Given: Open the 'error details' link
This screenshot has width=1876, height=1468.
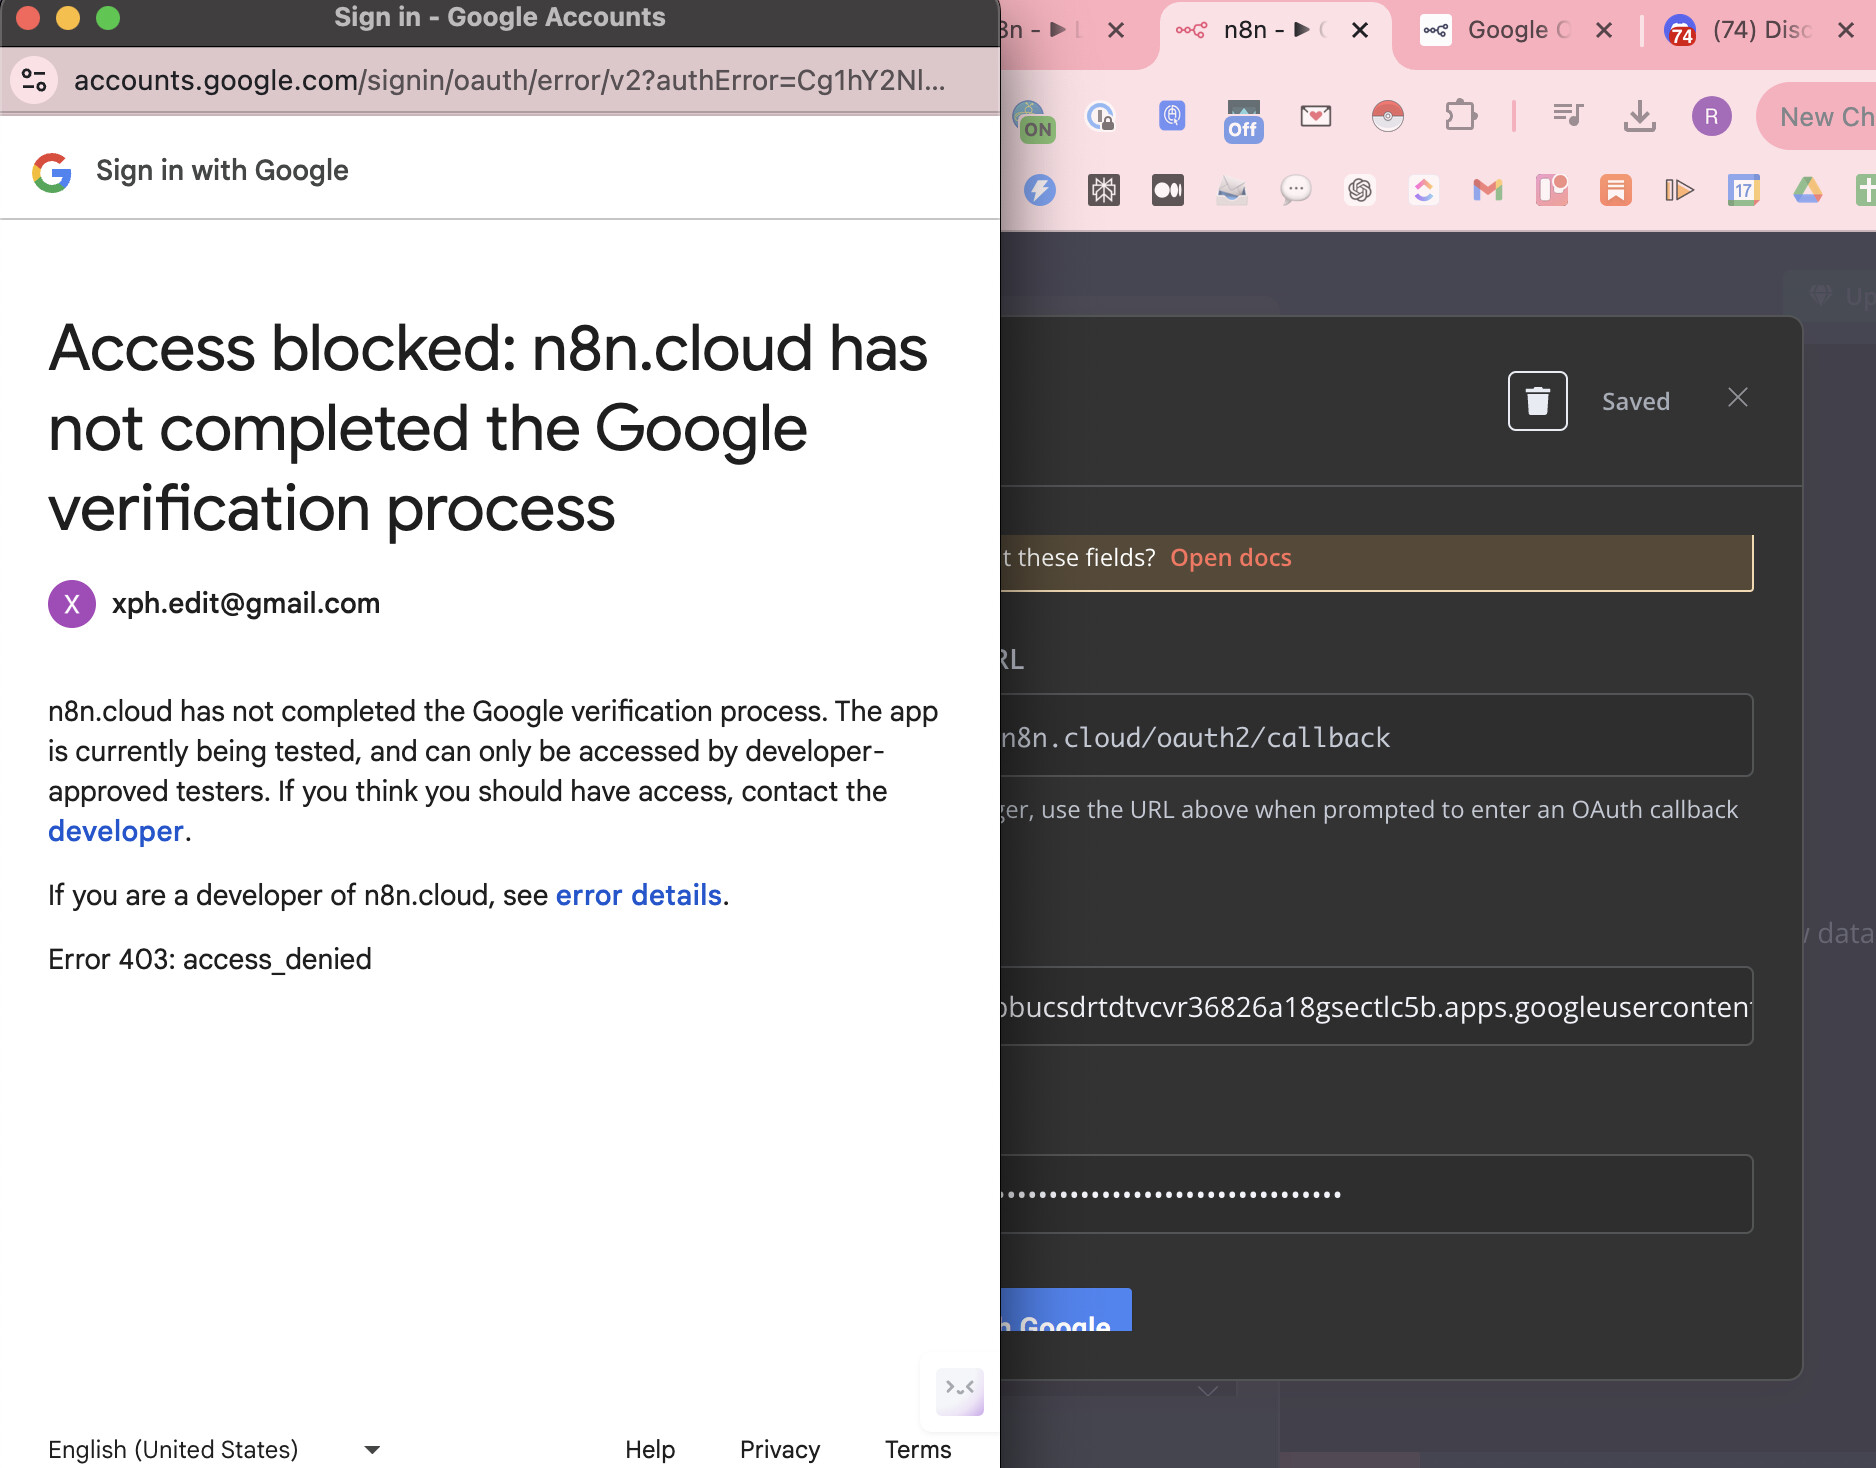Looking at the screenshot, I should (638, 895).
